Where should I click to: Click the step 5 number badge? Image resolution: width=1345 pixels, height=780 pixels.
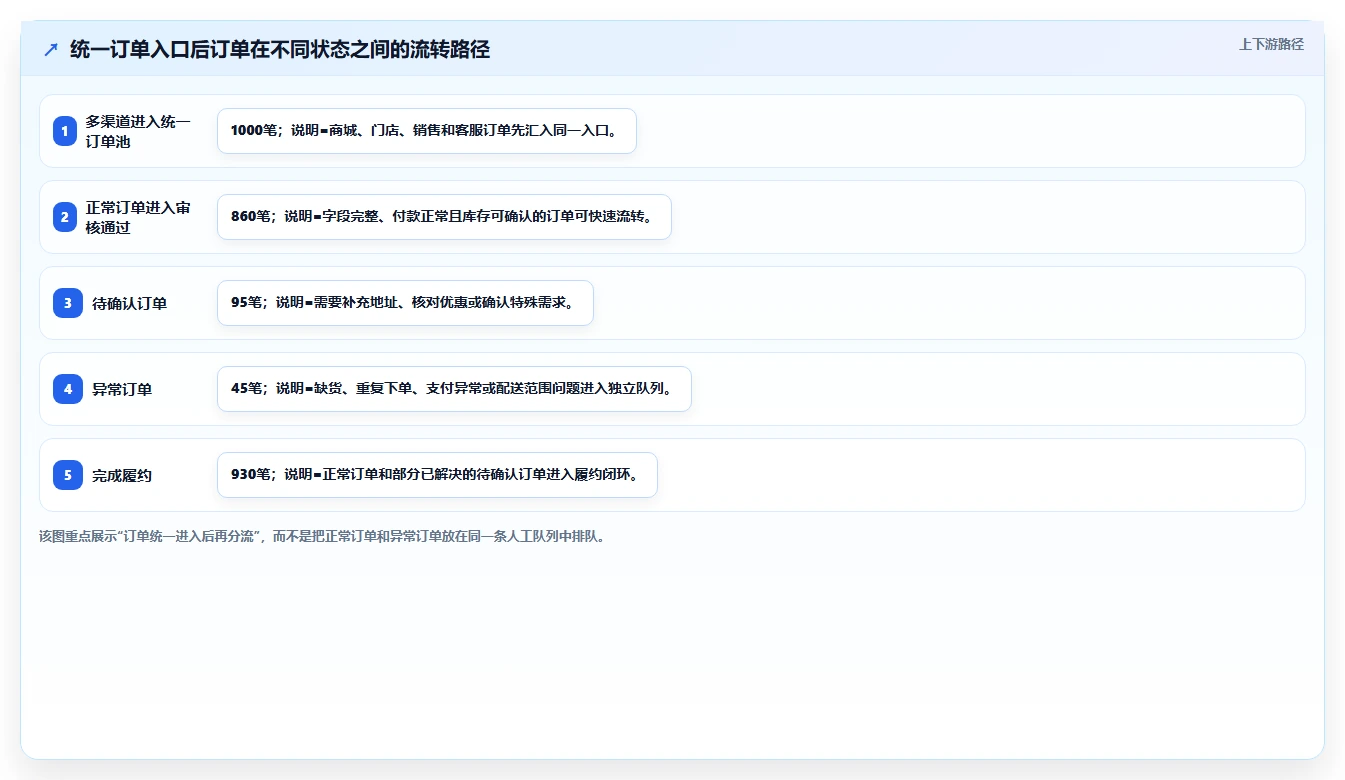(x=68, y=475)
